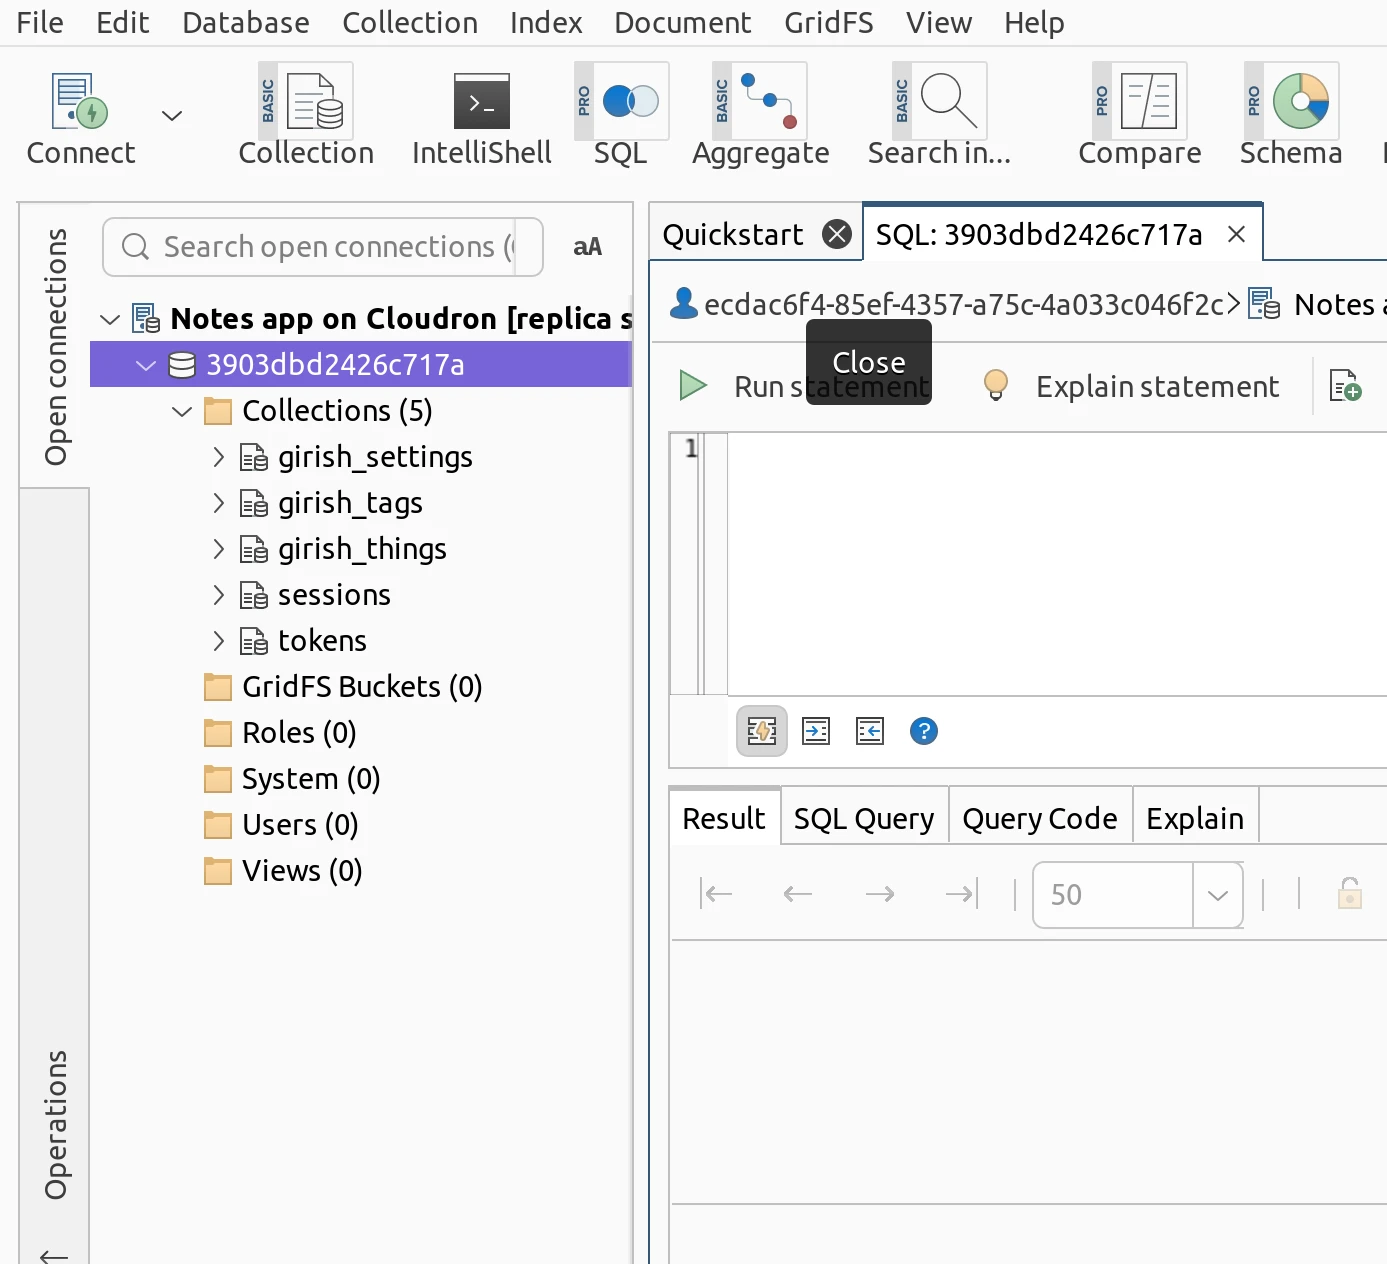The image size is (1387, 1264).
Task: Unlock the result pagination lock
Action: [1348, 894]
